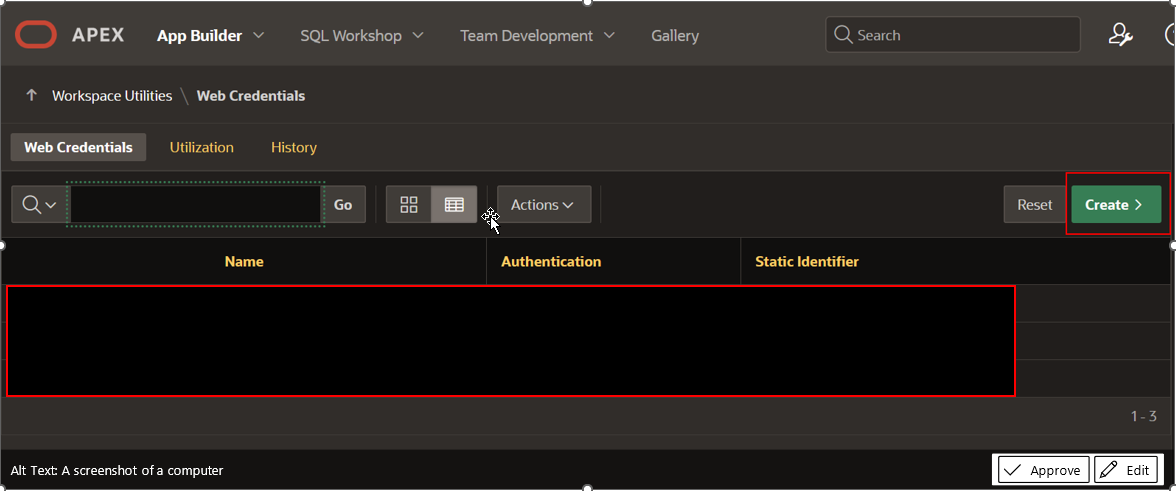Screen dimensions: 1176x491
Task: Click the Reset button
Action: [x=1034, y=205]
